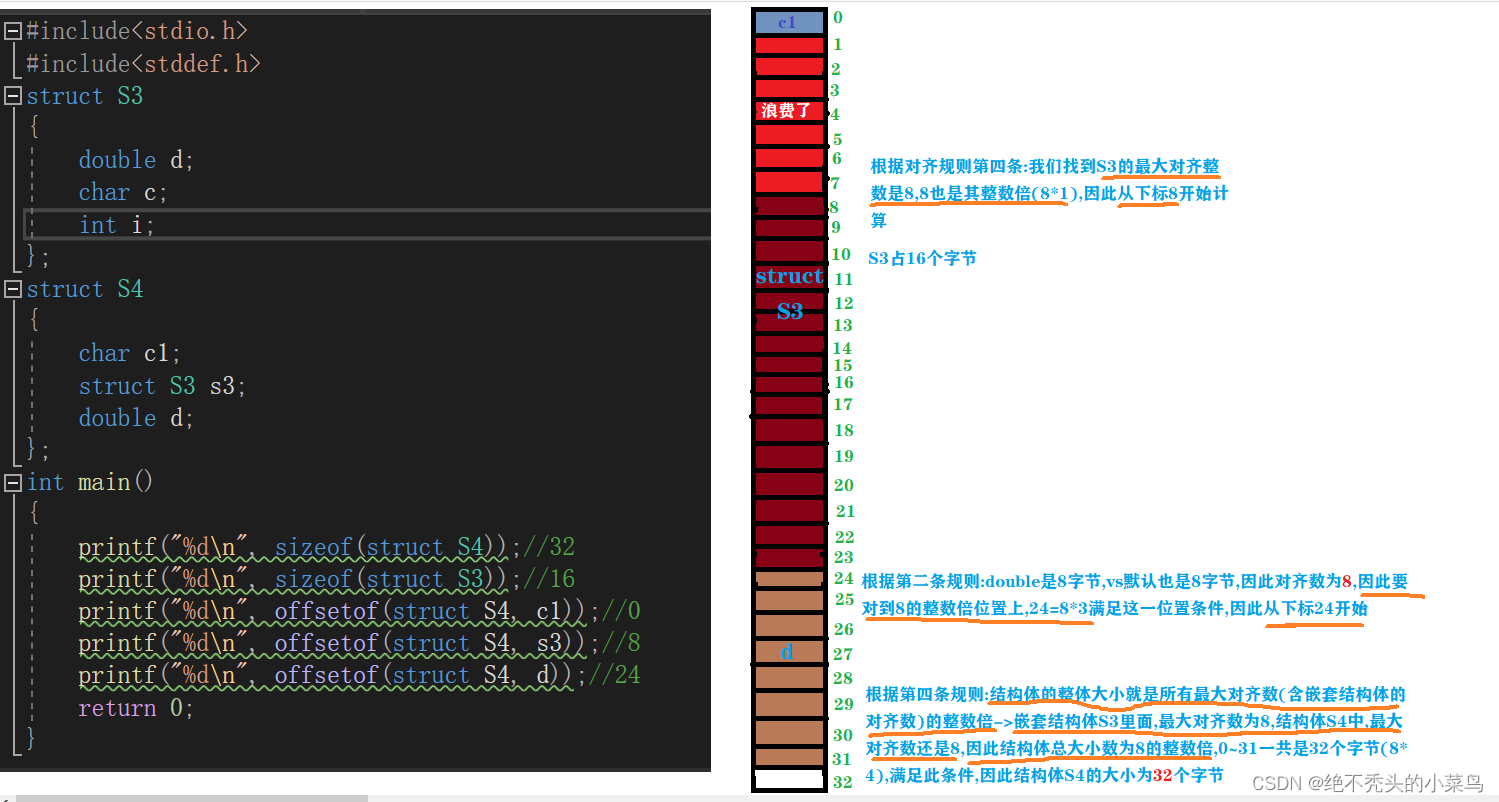Image resolution: width=1499 pixels, height=802 pixels.
Task: Click the 'char c1;' line in S4
Action: [130, 353]
